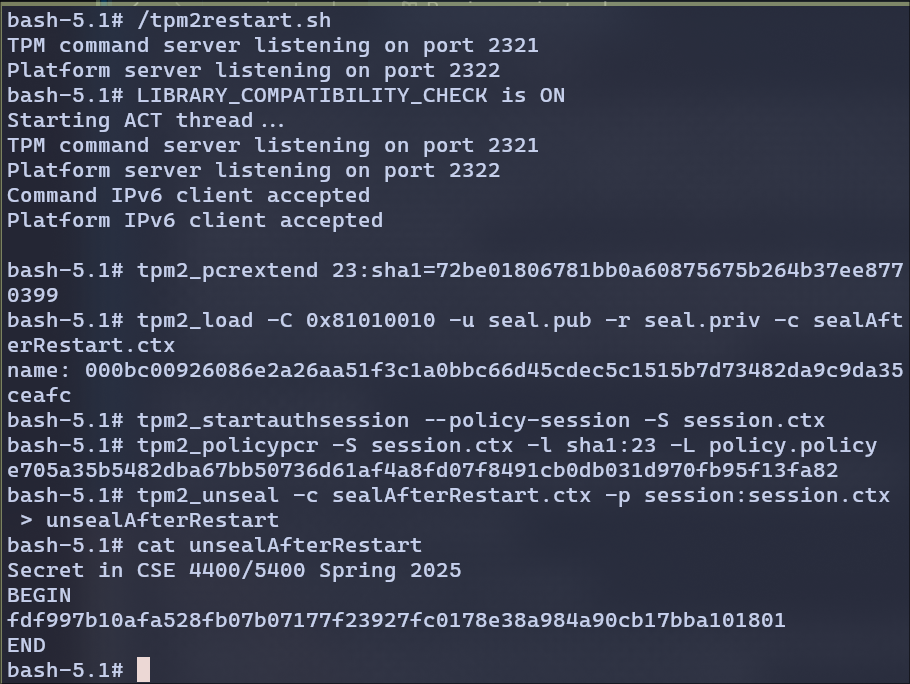
Task: Click the terminal cursor block at the last prompt
Action: (x=143, y=669)
